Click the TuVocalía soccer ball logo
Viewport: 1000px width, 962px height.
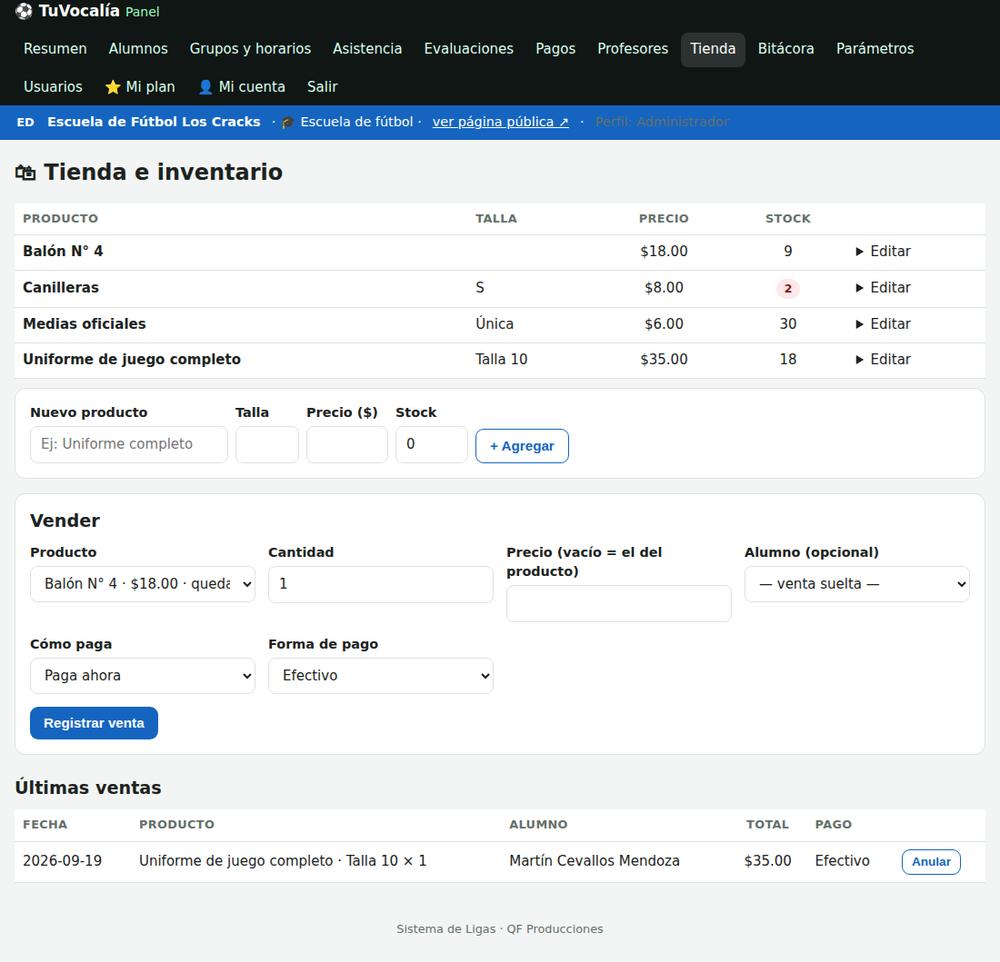coord(24,11)
